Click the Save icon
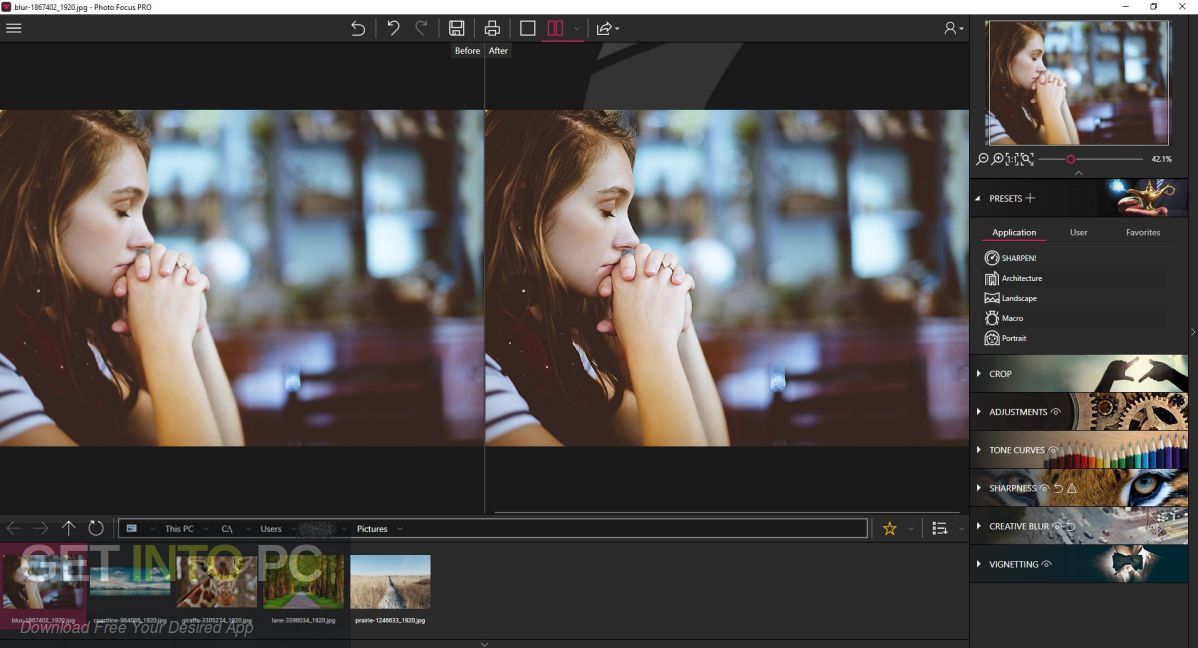 coord(456,28)
